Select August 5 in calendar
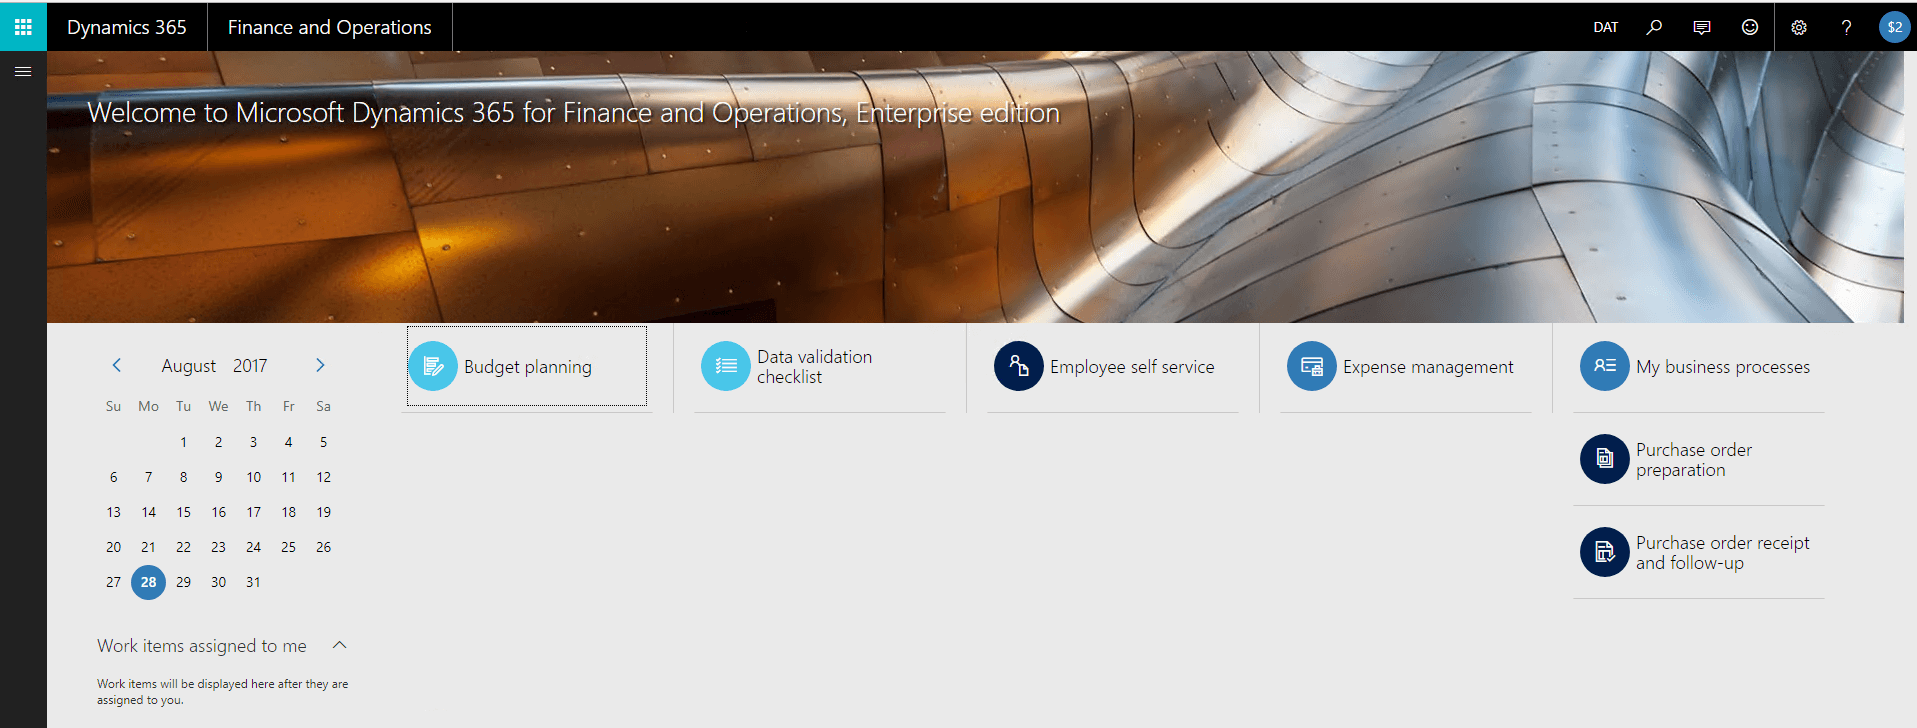1917x728 pixels. [x=323, y=442]
